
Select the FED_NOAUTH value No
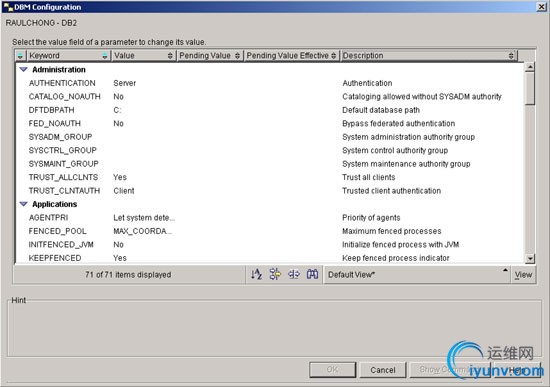(x=118, y=124)
